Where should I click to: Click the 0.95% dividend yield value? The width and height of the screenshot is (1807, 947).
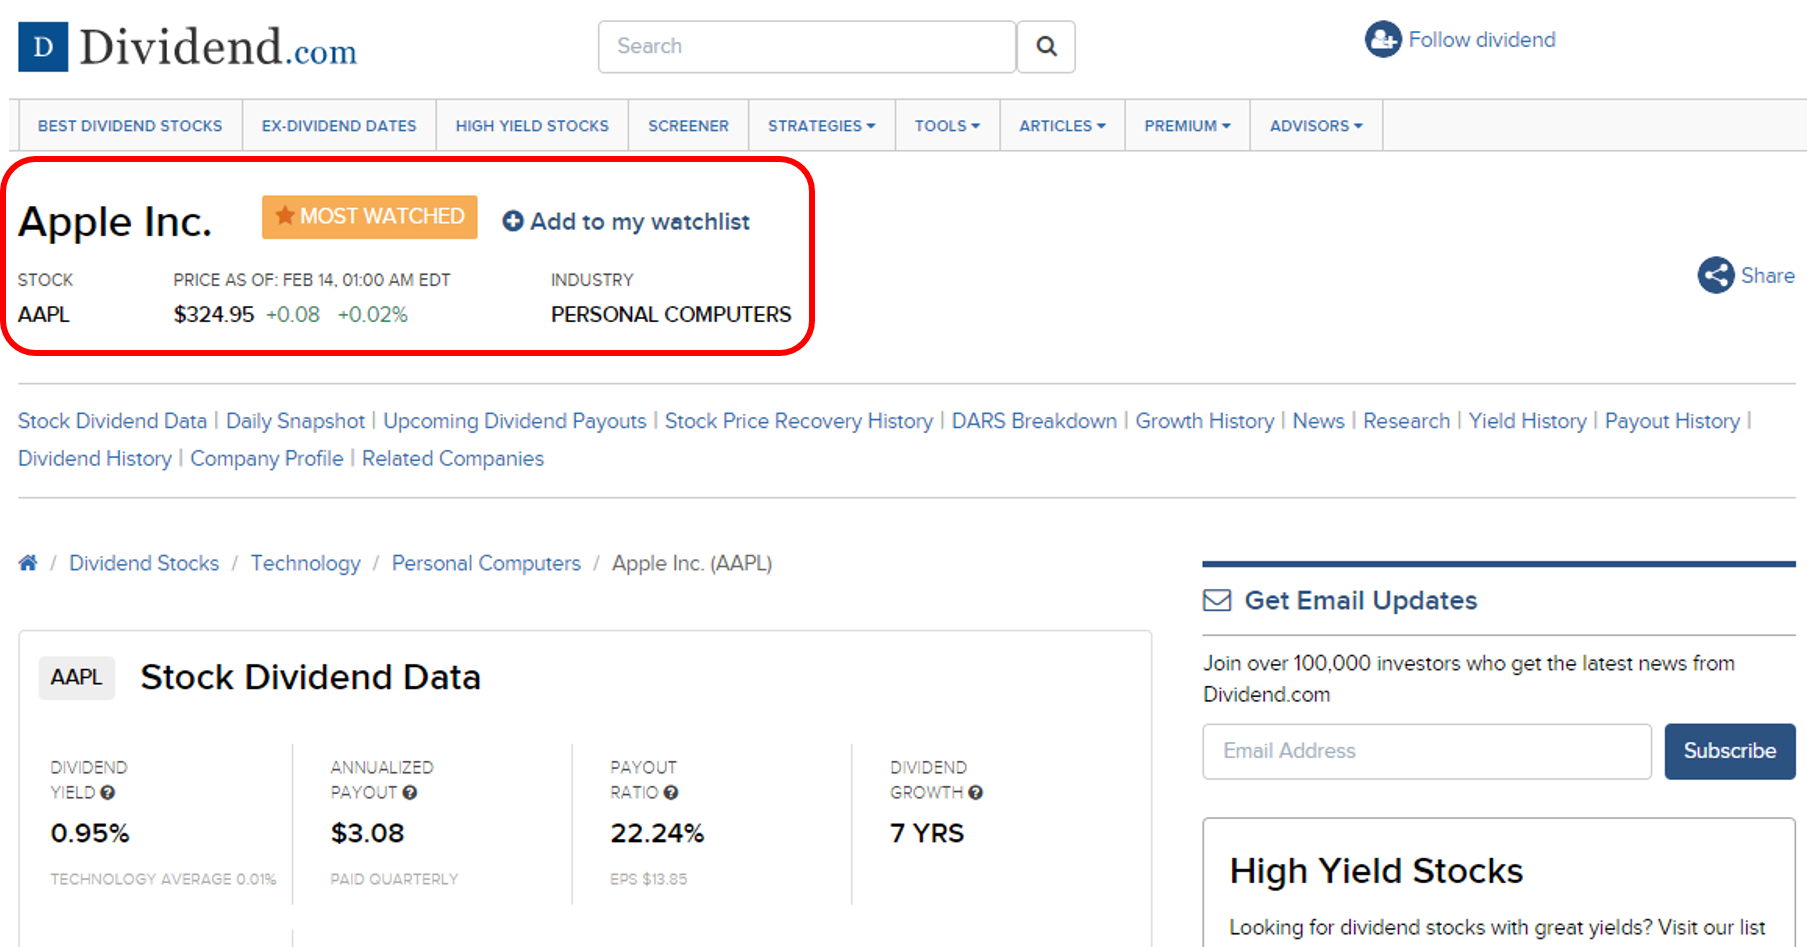click(x=90, y=833)
